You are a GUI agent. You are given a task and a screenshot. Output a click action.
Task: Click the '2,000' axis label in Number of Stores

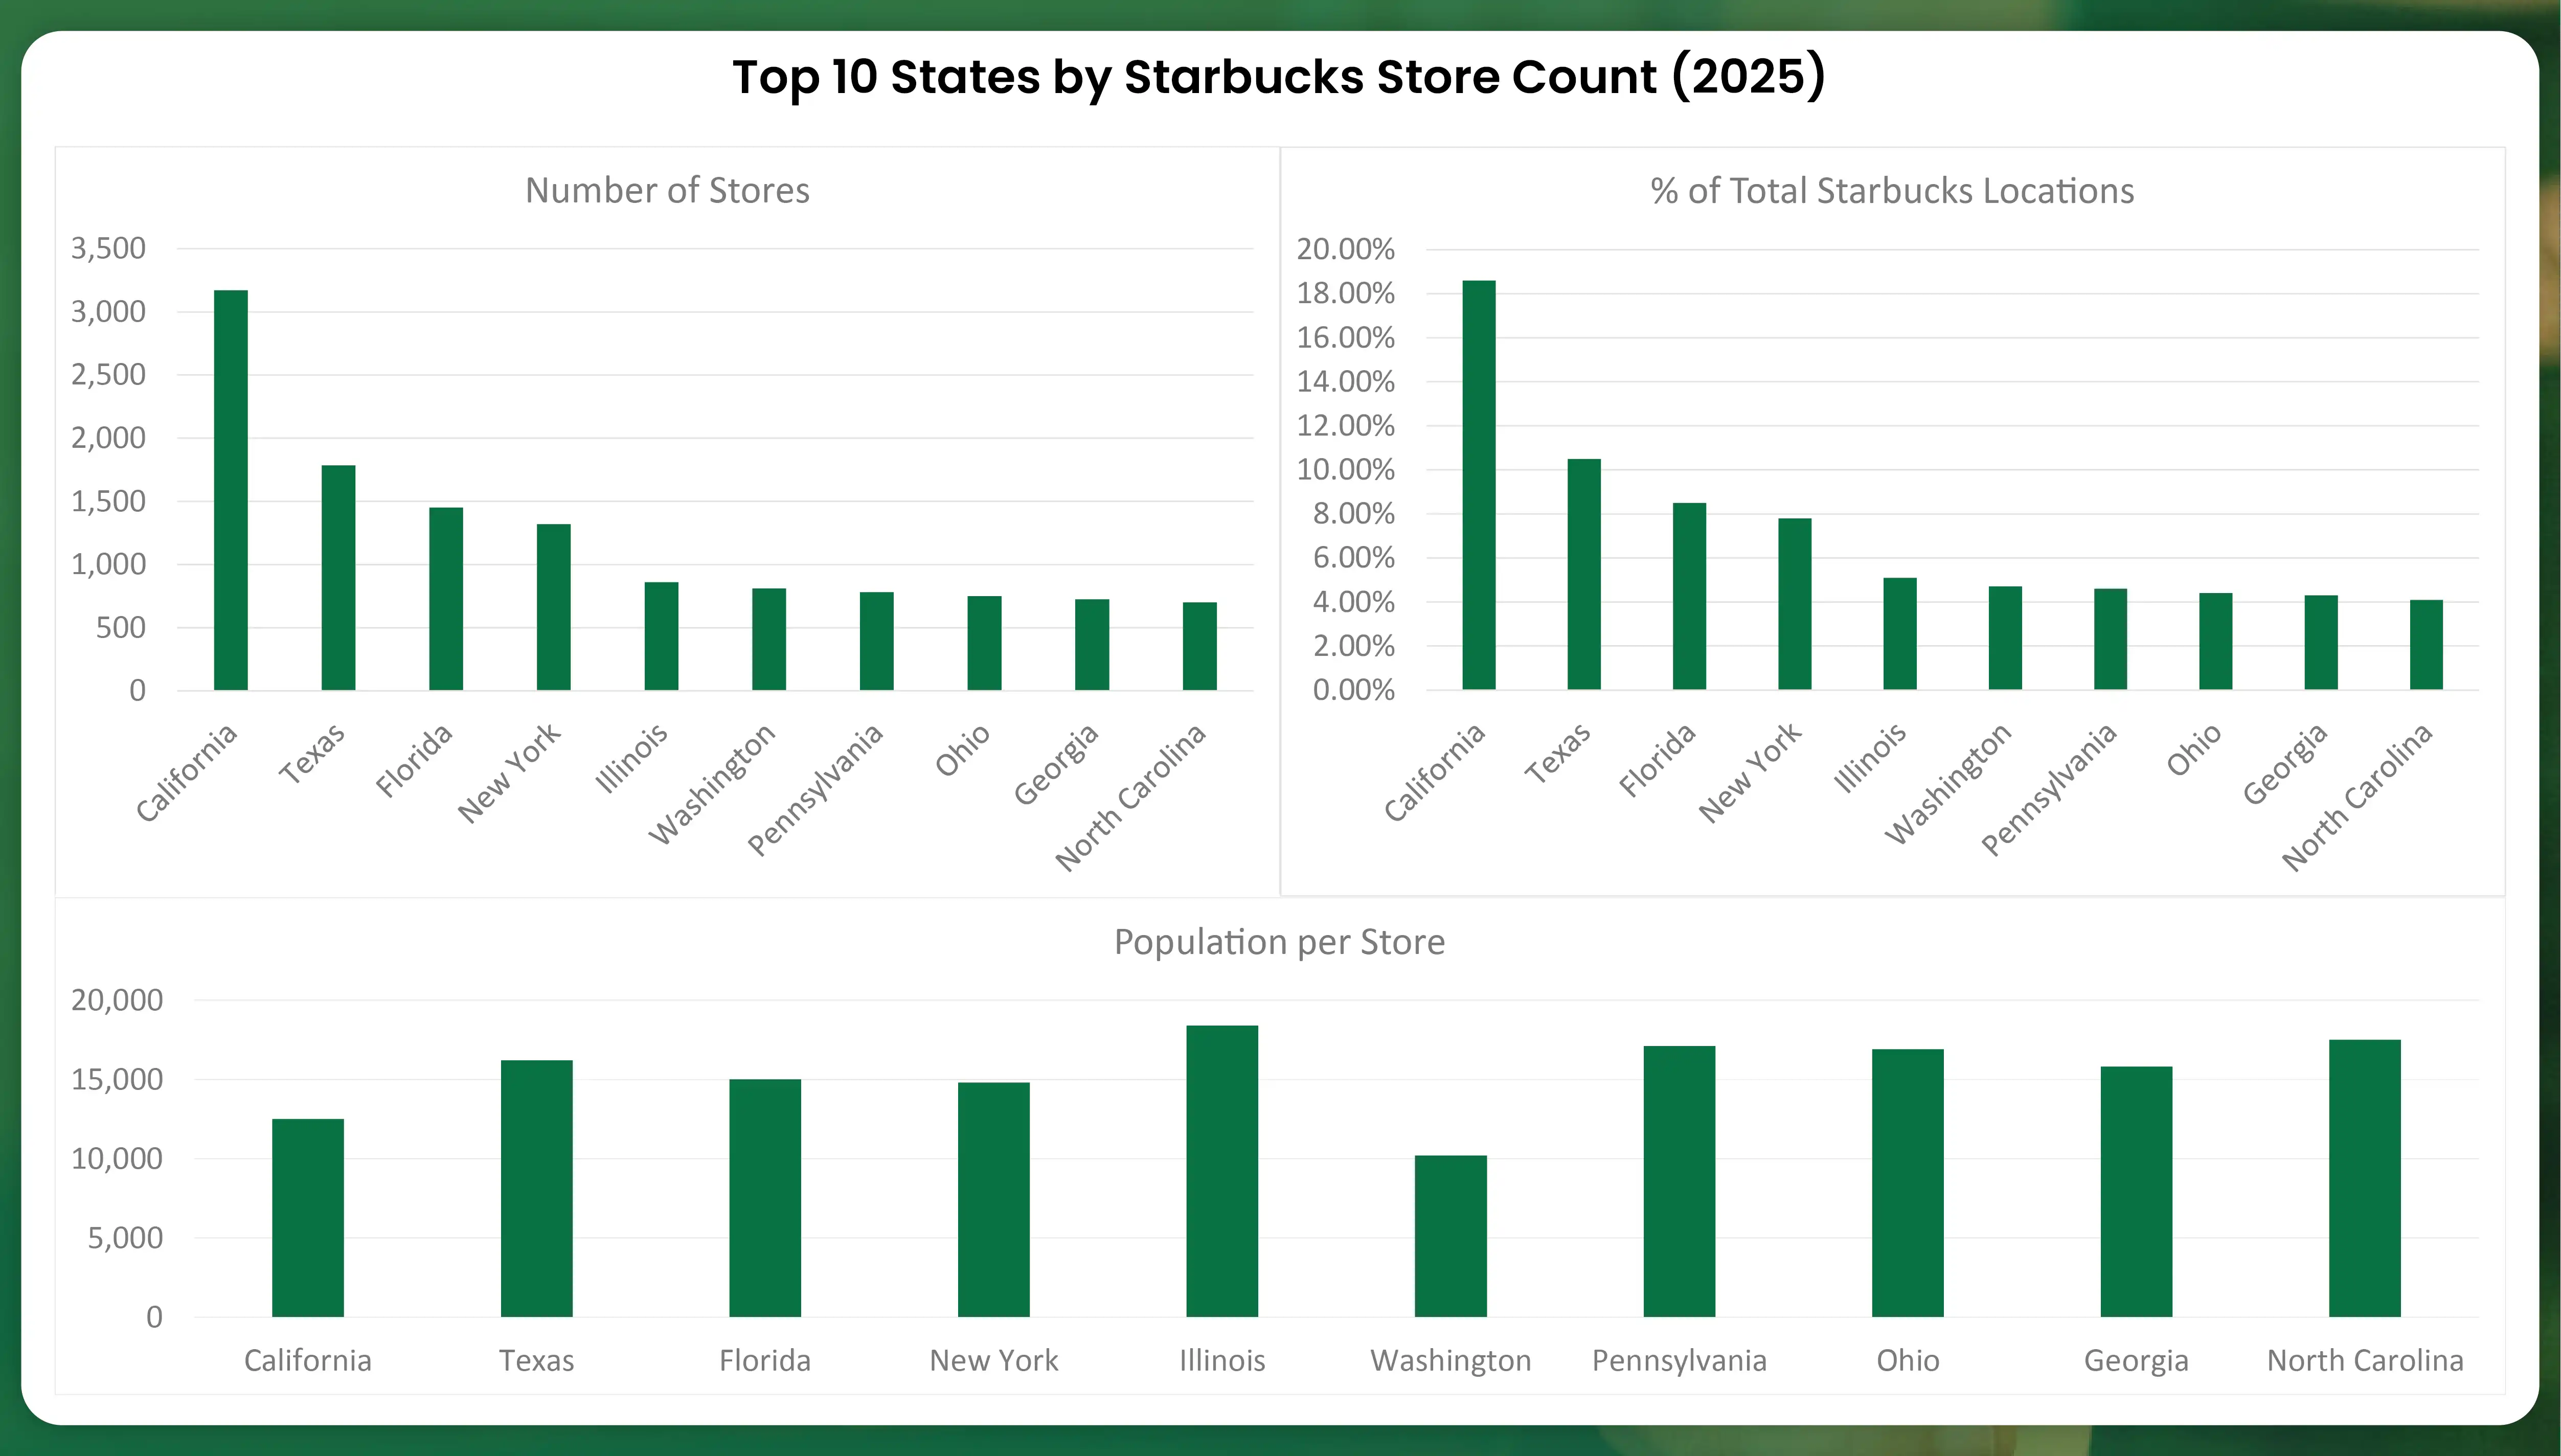tap(108, 437)
